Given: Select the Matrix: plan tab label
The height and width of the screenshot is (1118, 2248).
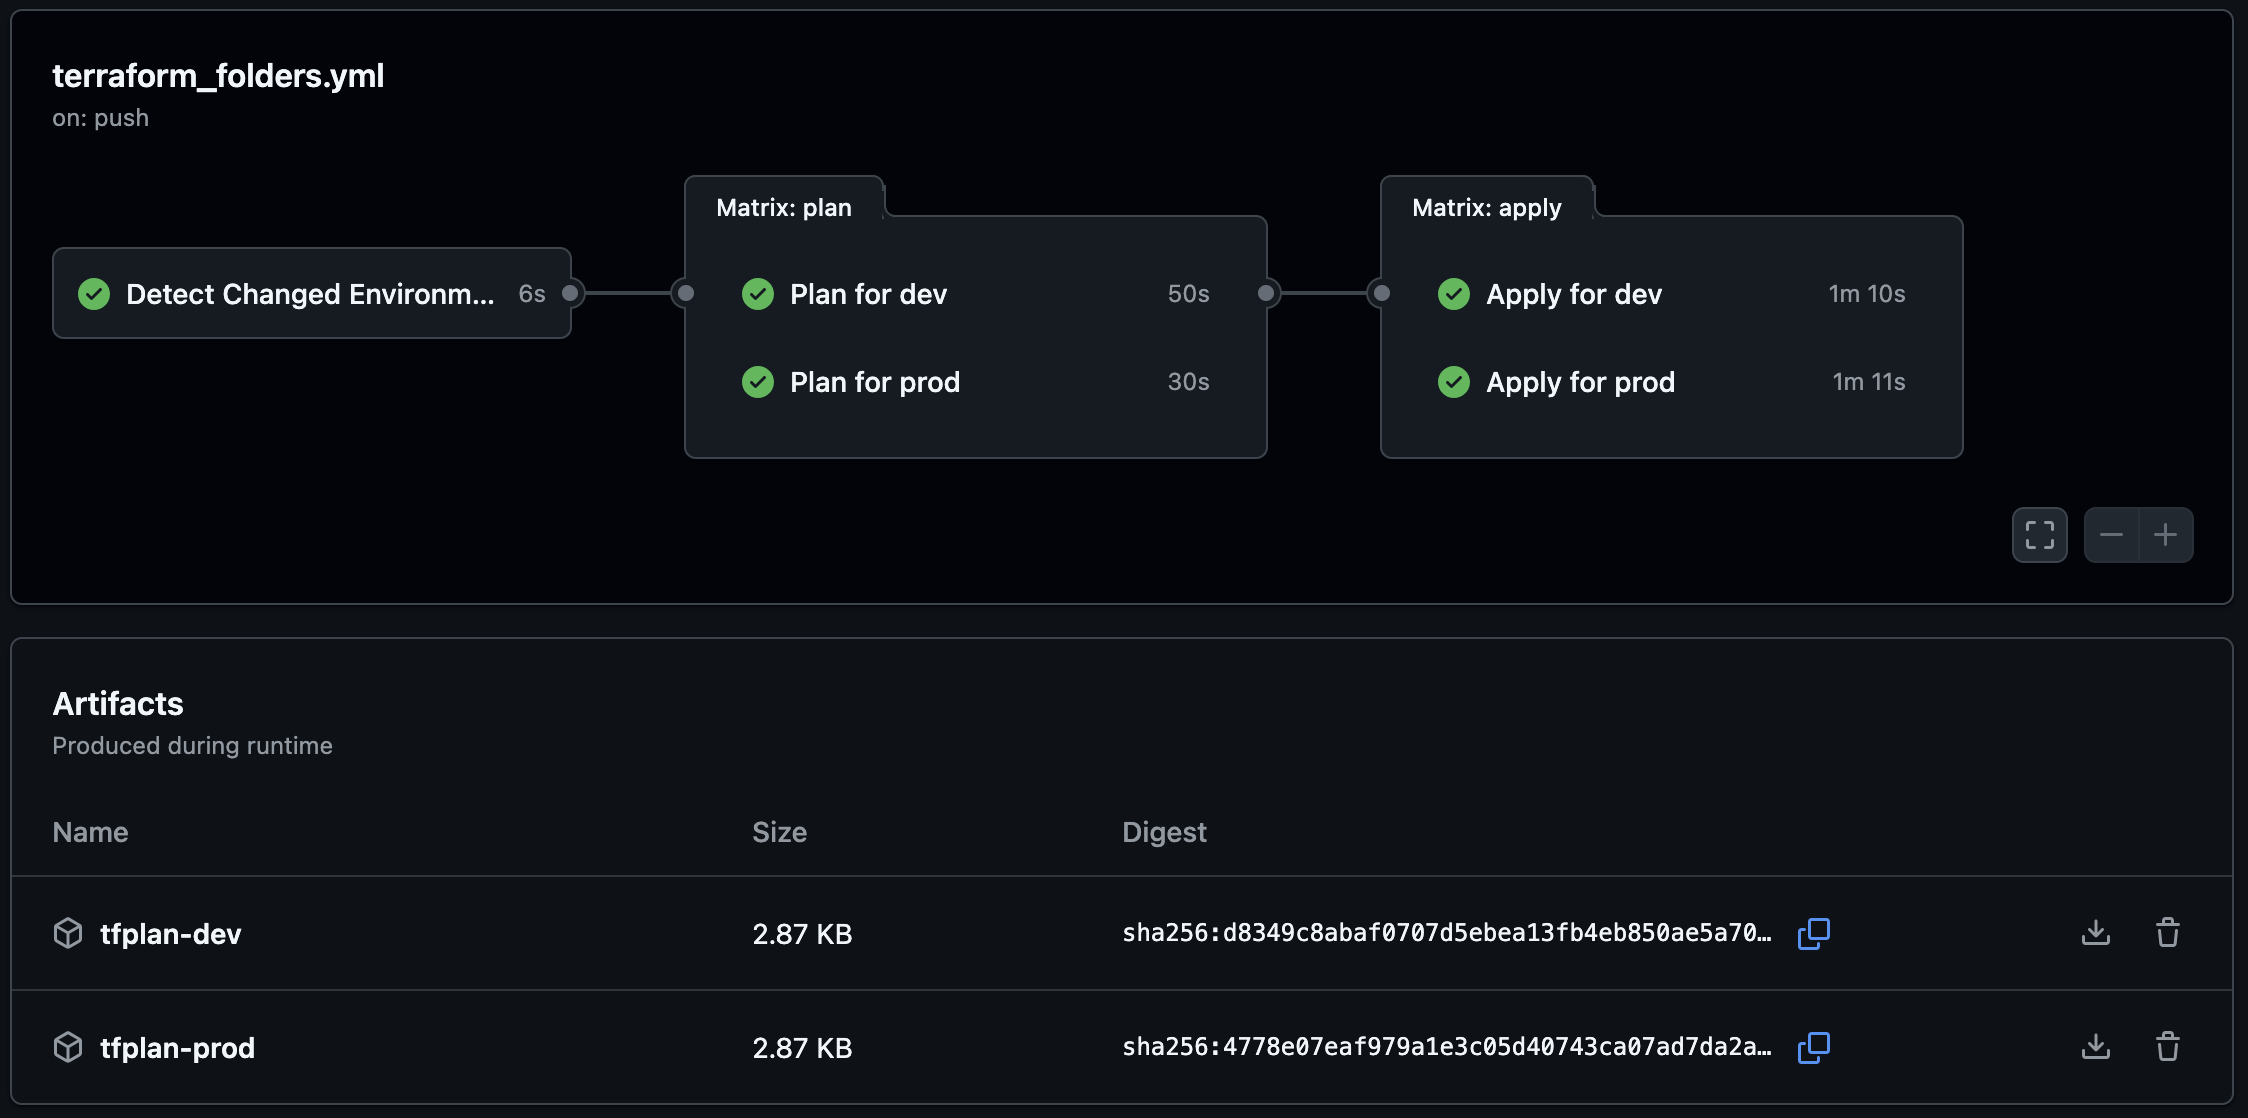Looking at the screenshot, I should point(784,208).
